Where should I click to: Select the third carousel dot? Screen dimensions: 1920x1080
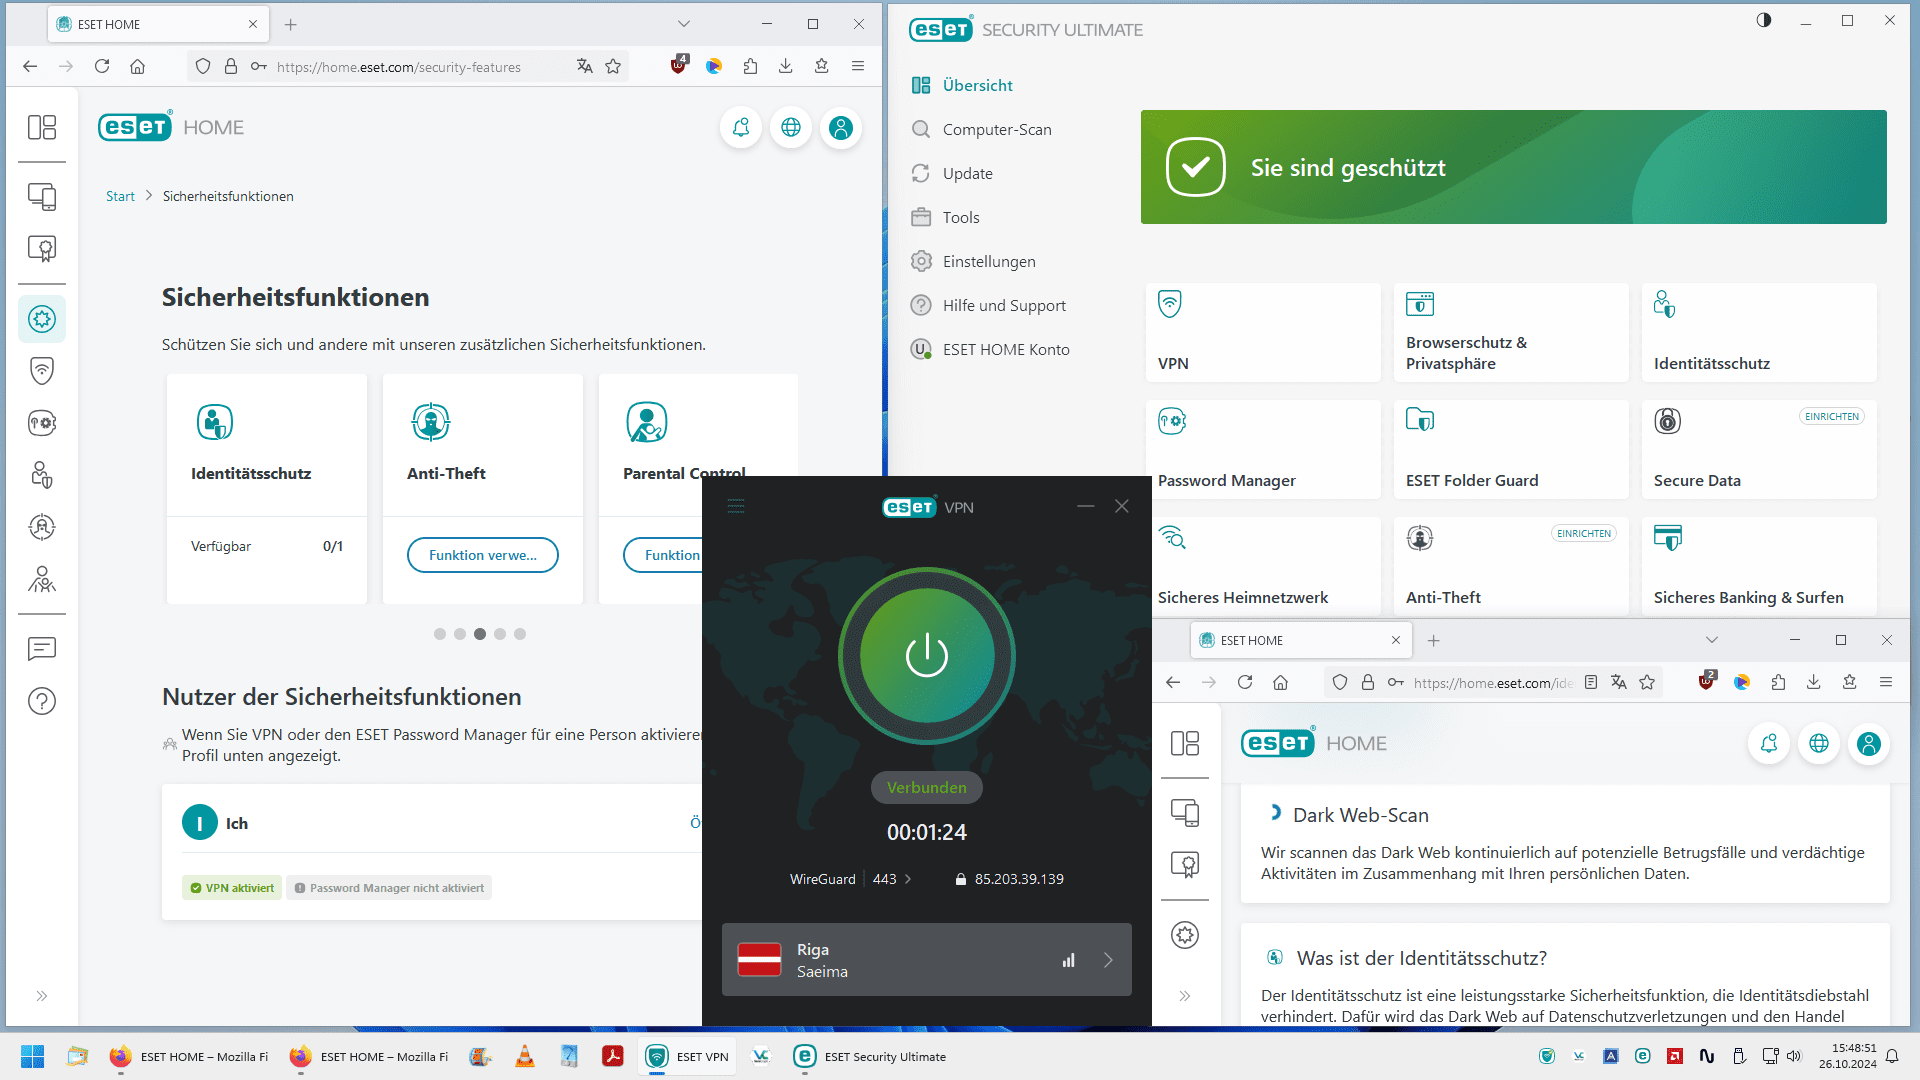[x=480, y=634]
